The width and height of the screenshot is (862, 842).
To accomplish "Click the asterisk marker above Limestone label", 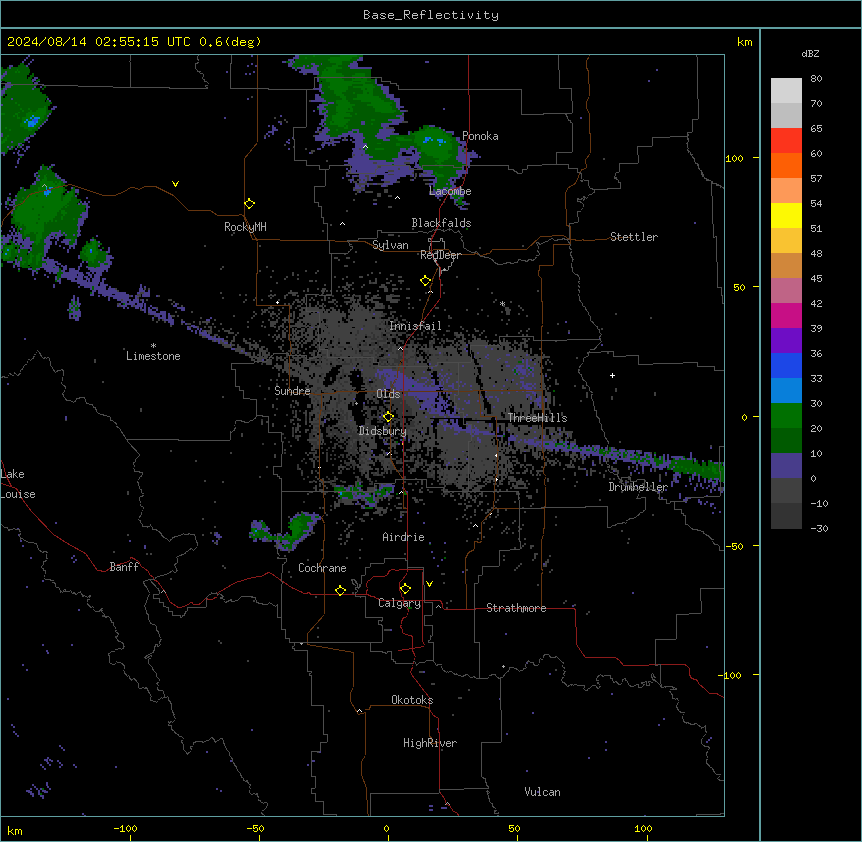I will pos(153,346).
